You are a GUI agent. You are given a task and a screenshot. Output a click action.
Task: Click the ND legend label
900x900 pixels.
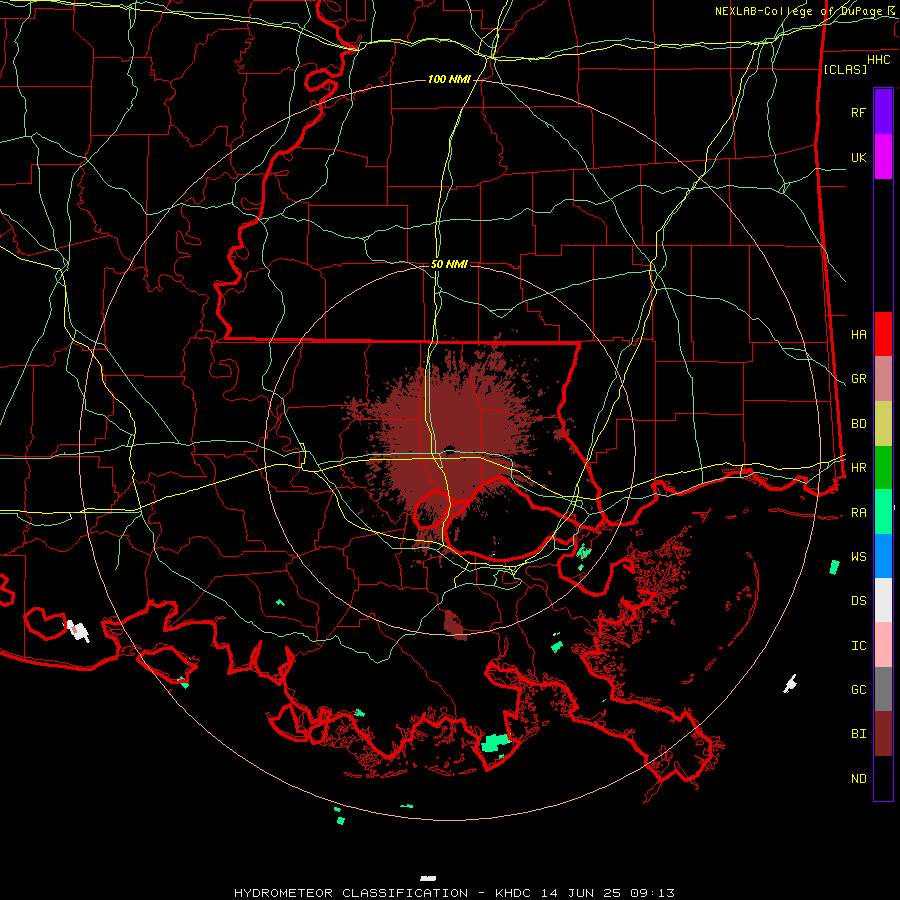(x=858, y=779)
